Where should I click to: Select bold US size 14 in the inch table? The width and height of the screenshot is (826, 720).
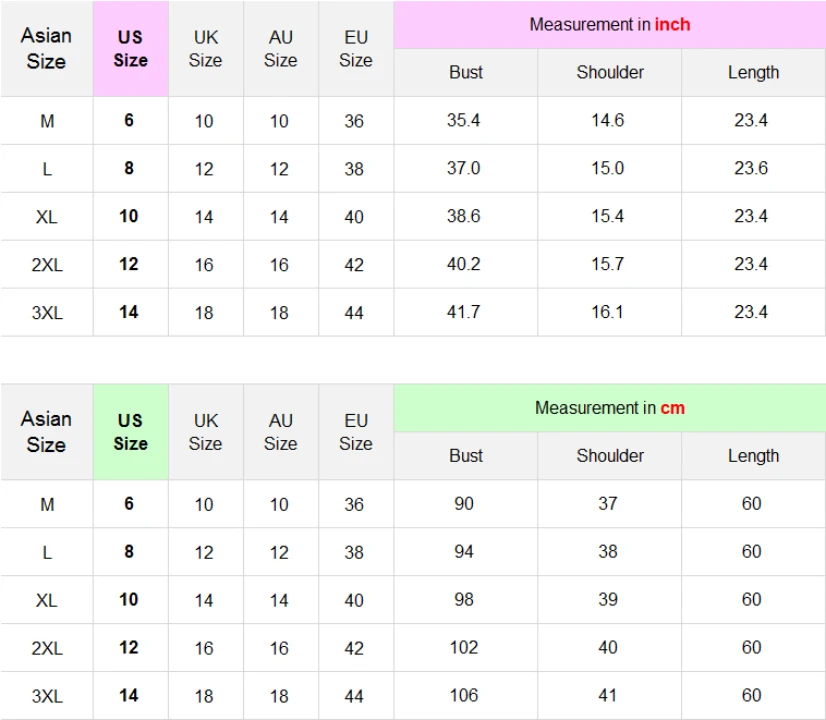pyautogui.click(x=129, y=312)
